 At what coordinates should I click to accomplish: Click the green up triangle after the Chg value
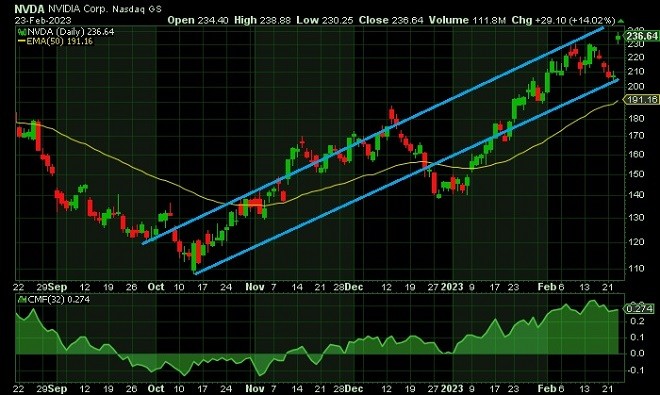click(x=621, y=20)
